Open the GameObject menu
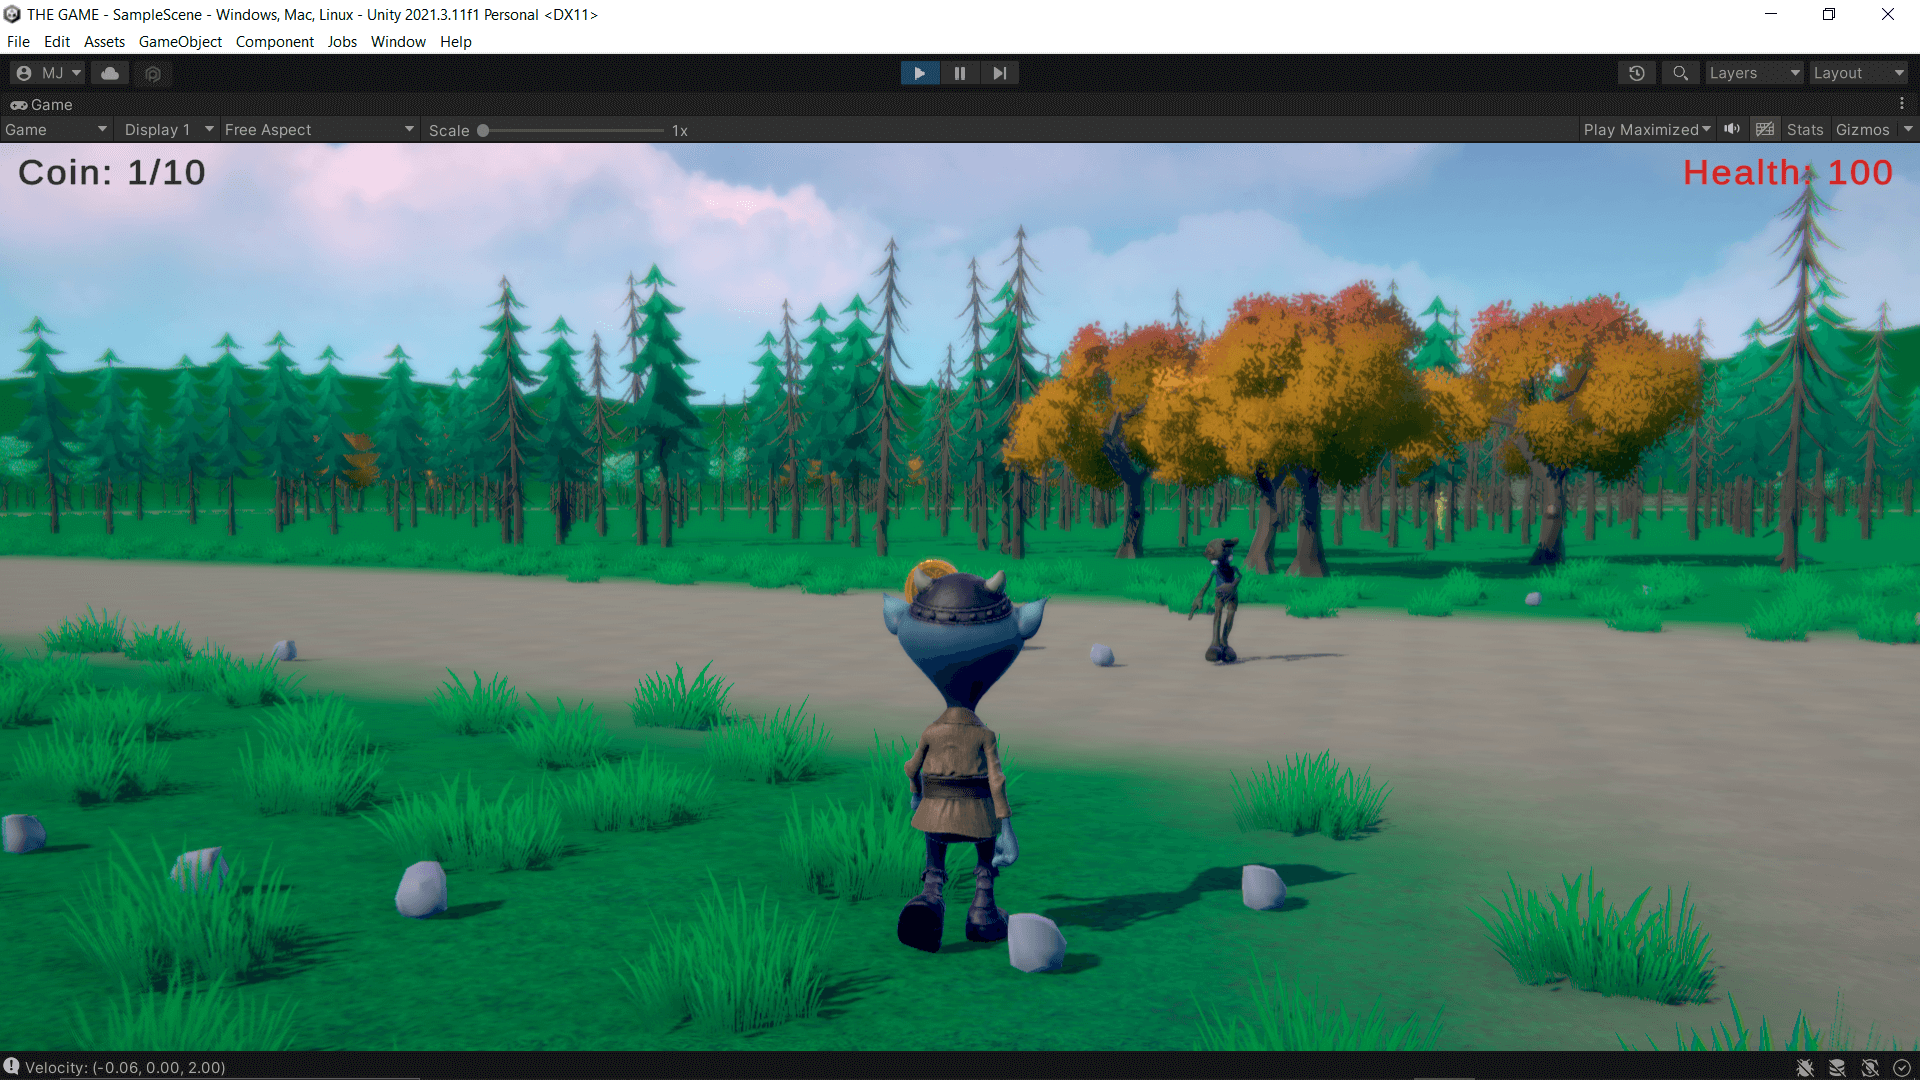The image size is (1920, 1080). [180, 42]
